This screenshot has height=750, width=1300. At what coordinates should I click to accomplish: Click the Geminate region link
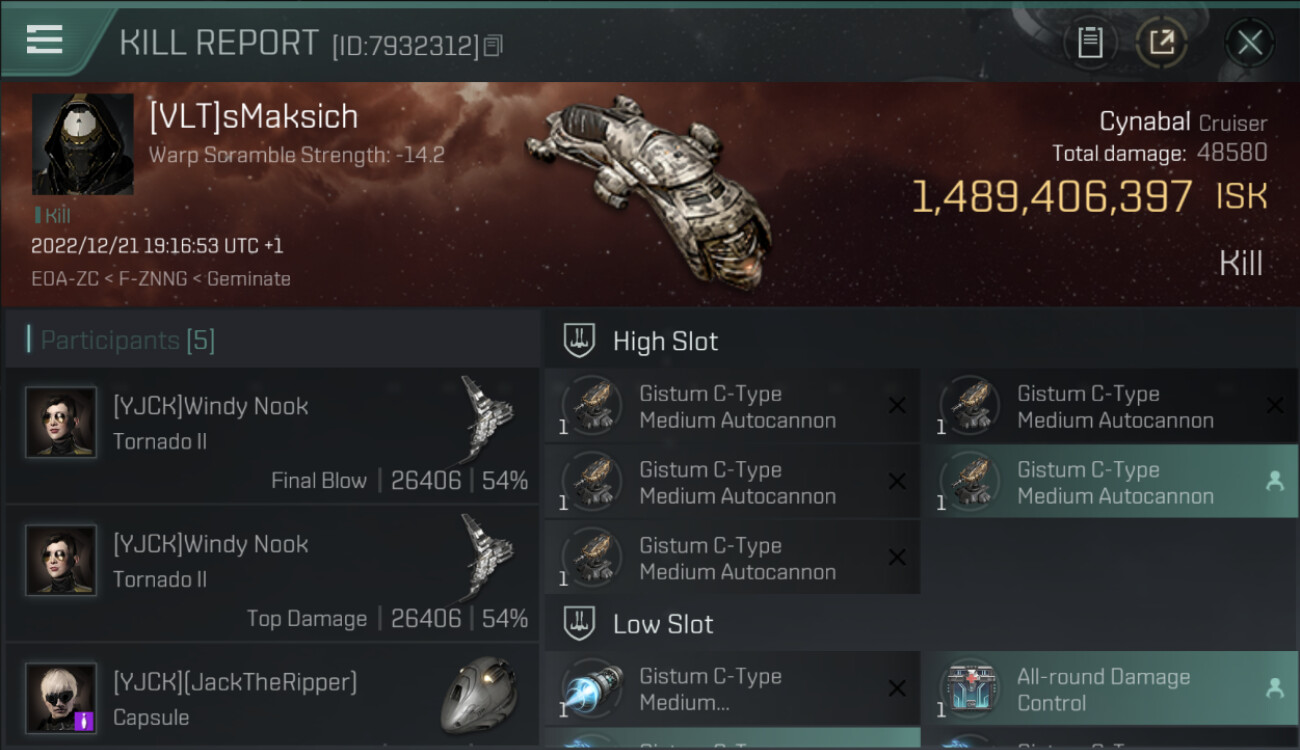254,279
